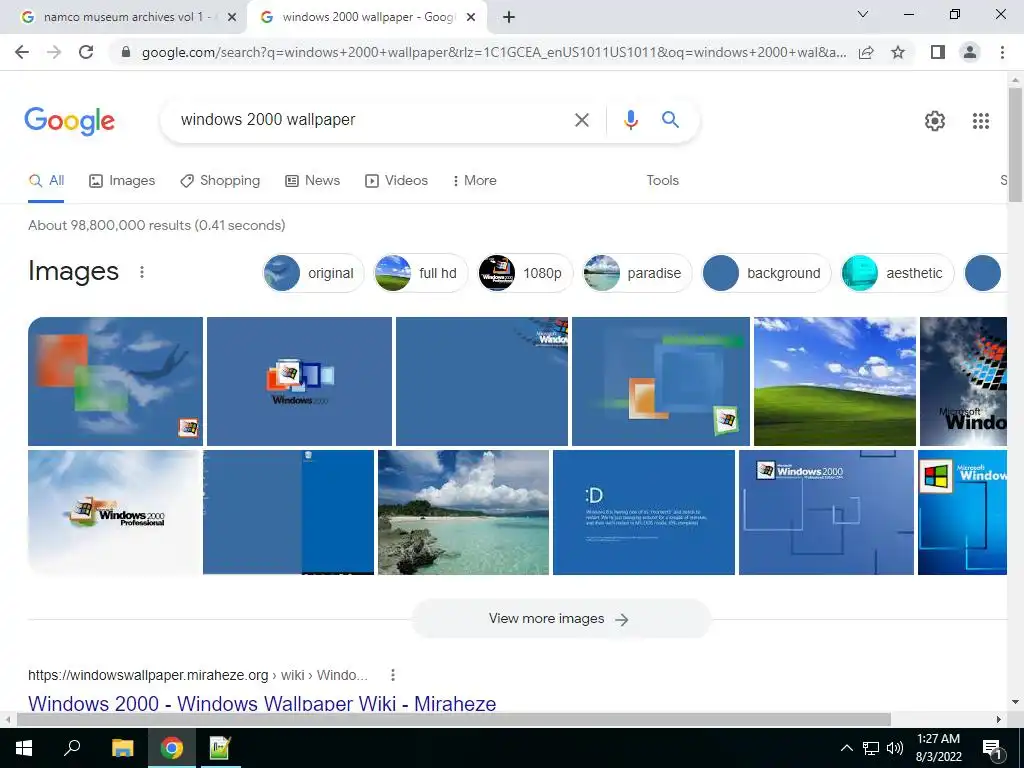
Task: Clear the search box with X
Action: click(581, 120)
